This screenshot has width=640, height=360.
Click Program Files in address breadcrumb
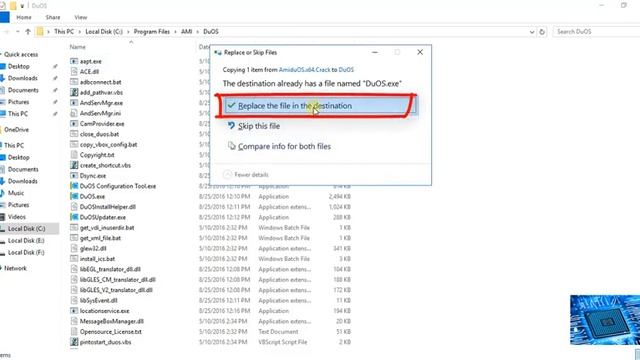pos(151,31)
